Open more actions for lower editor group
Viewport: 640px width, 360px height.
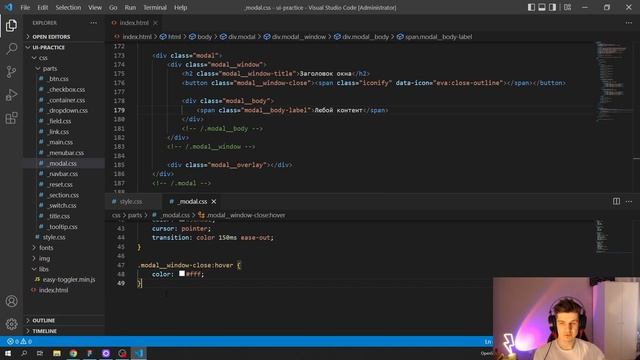(629, 201)
